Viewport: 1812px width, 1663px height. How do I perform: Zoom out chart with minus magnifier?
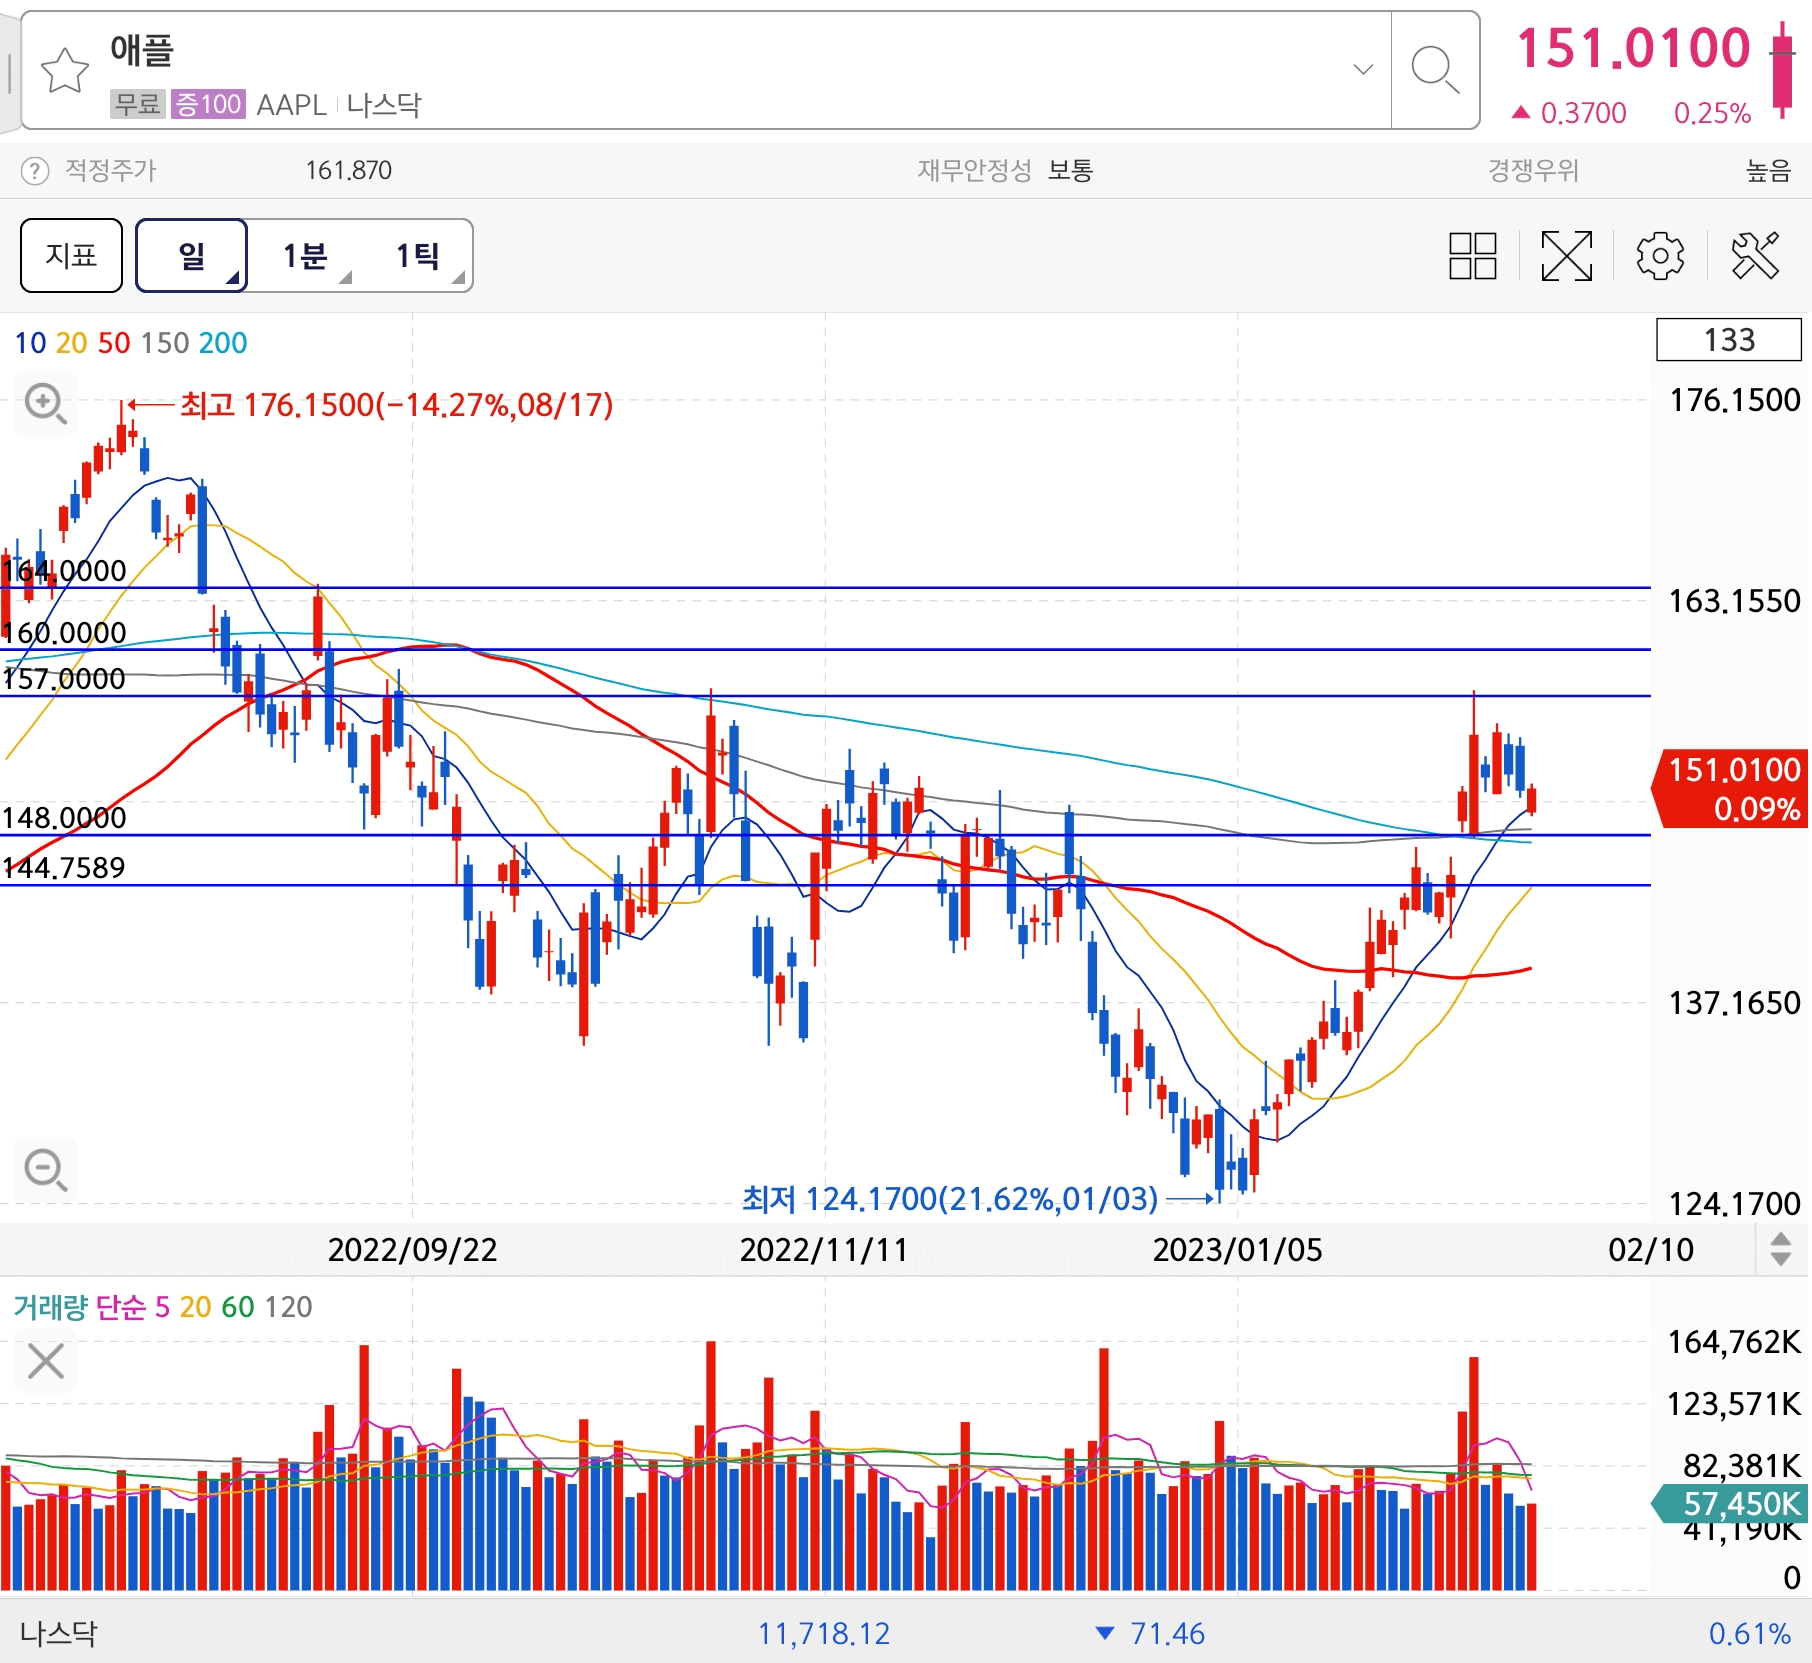(x=45, y=1169)
